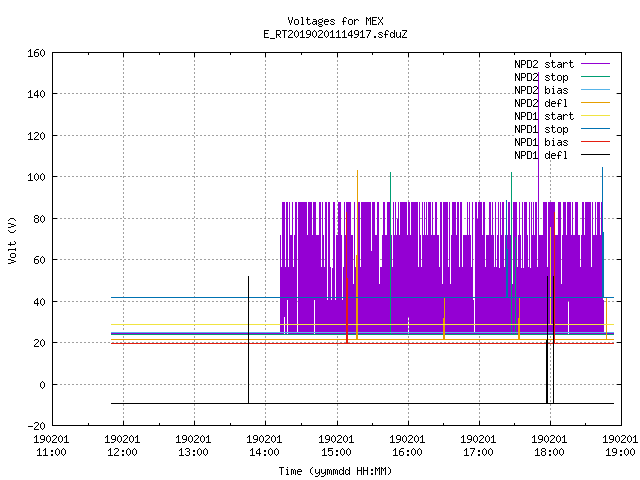Click the black NPD1 defl spike before 14:00
Viewport: 640px width, 480px height.
point(248,340)
